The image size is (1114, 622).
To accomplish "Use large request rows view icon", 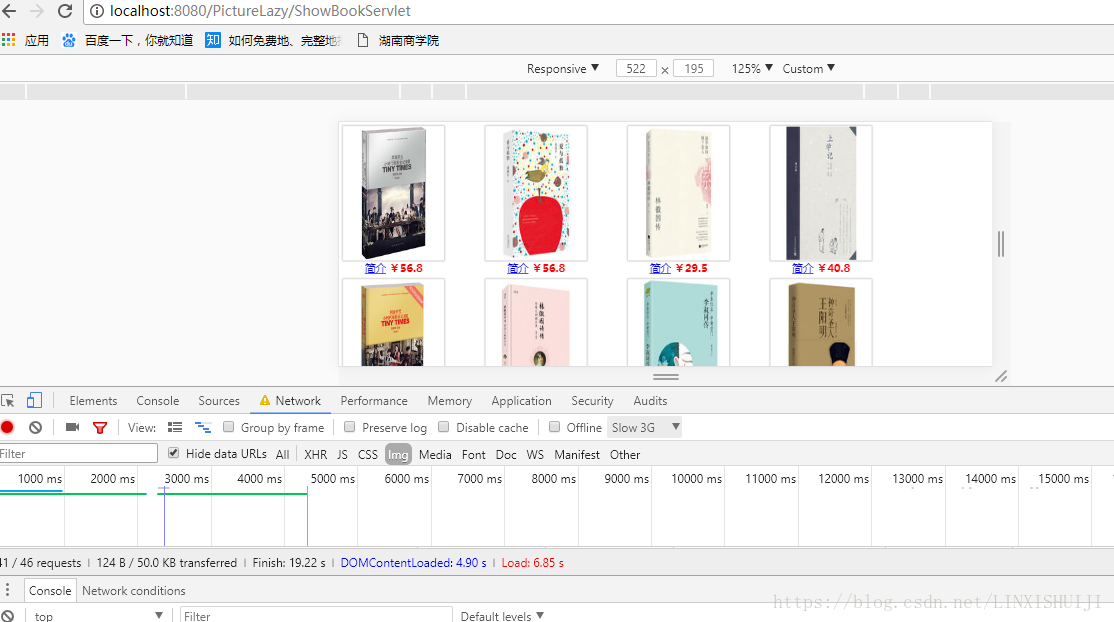I will tap(175, 427).
